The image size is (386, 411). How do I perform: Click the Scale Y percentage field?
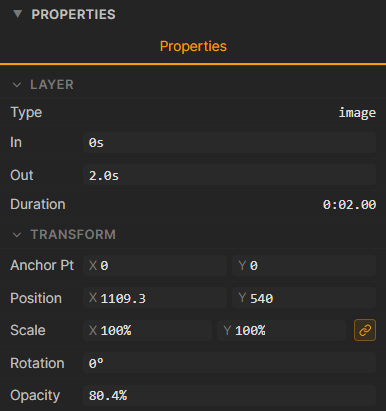coord(281,330)
